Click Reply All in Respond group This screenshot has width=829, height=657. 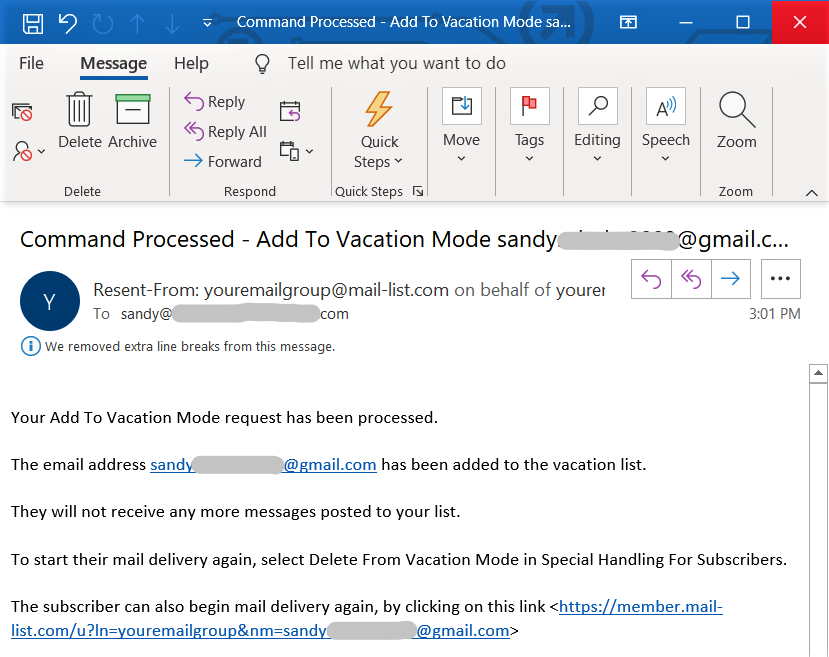coord(225,132)
